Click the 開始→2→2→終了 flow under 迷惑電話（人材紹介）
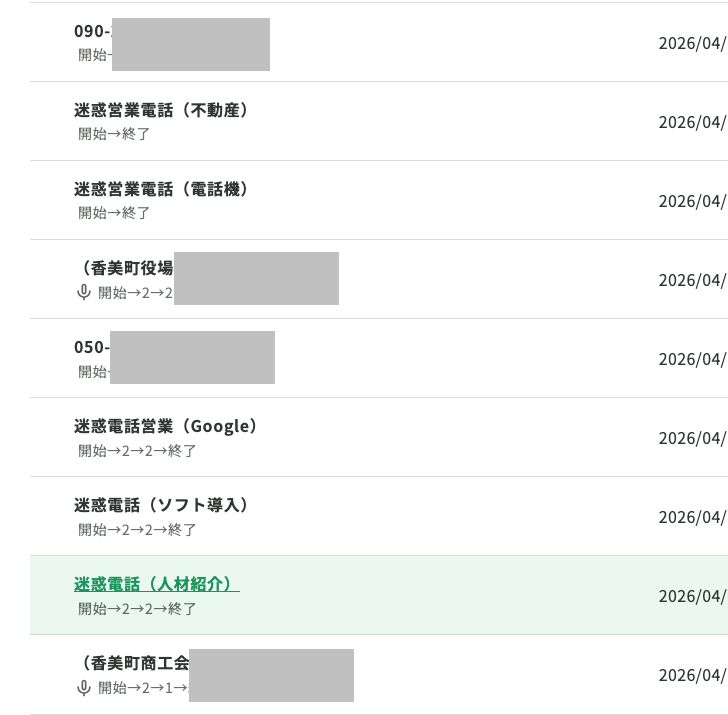Image resolution: width=728 pixels, height=715 pixels. tap(137, 609)
